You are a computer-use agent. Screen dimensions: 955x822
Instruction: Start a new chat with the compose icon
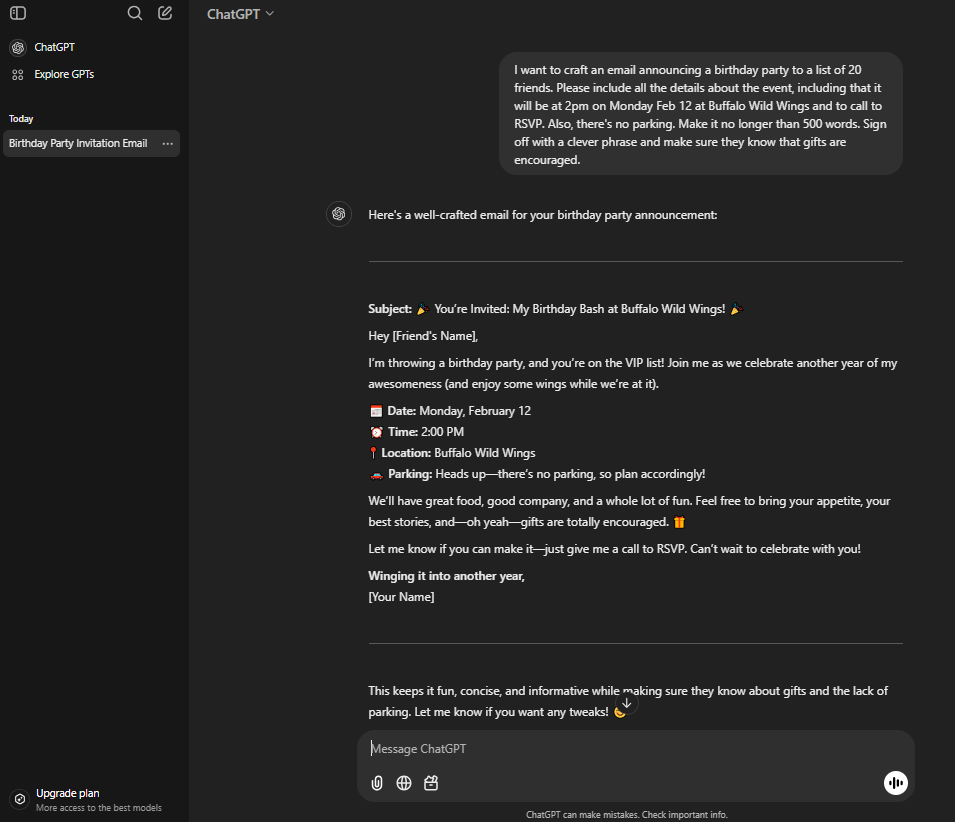(164, 13)
